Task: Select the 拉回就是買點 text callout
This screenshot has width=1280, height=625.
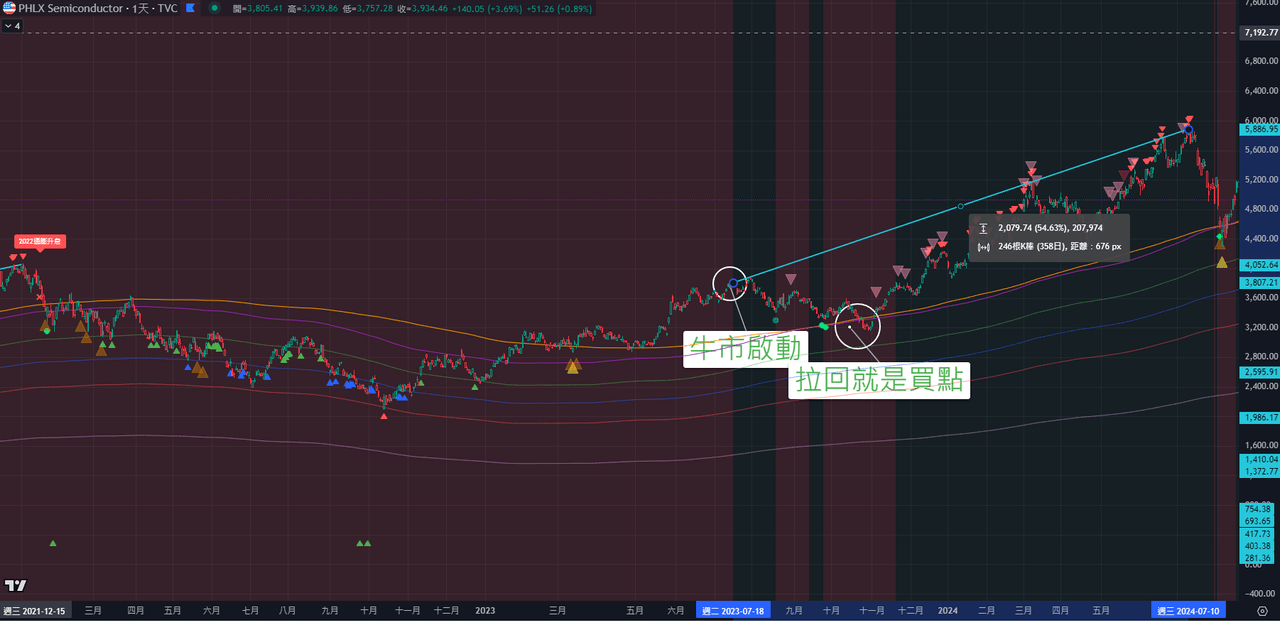Action: 880,380
